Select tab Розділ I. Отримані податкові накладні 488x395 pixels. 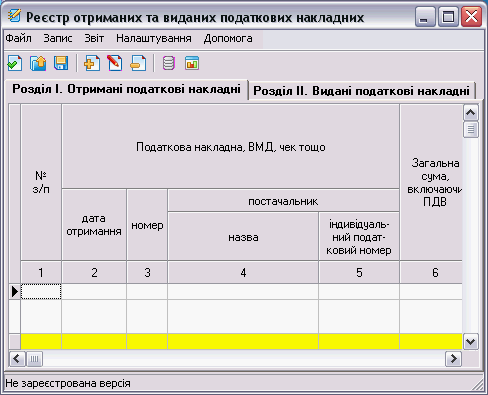pos(126,89)
